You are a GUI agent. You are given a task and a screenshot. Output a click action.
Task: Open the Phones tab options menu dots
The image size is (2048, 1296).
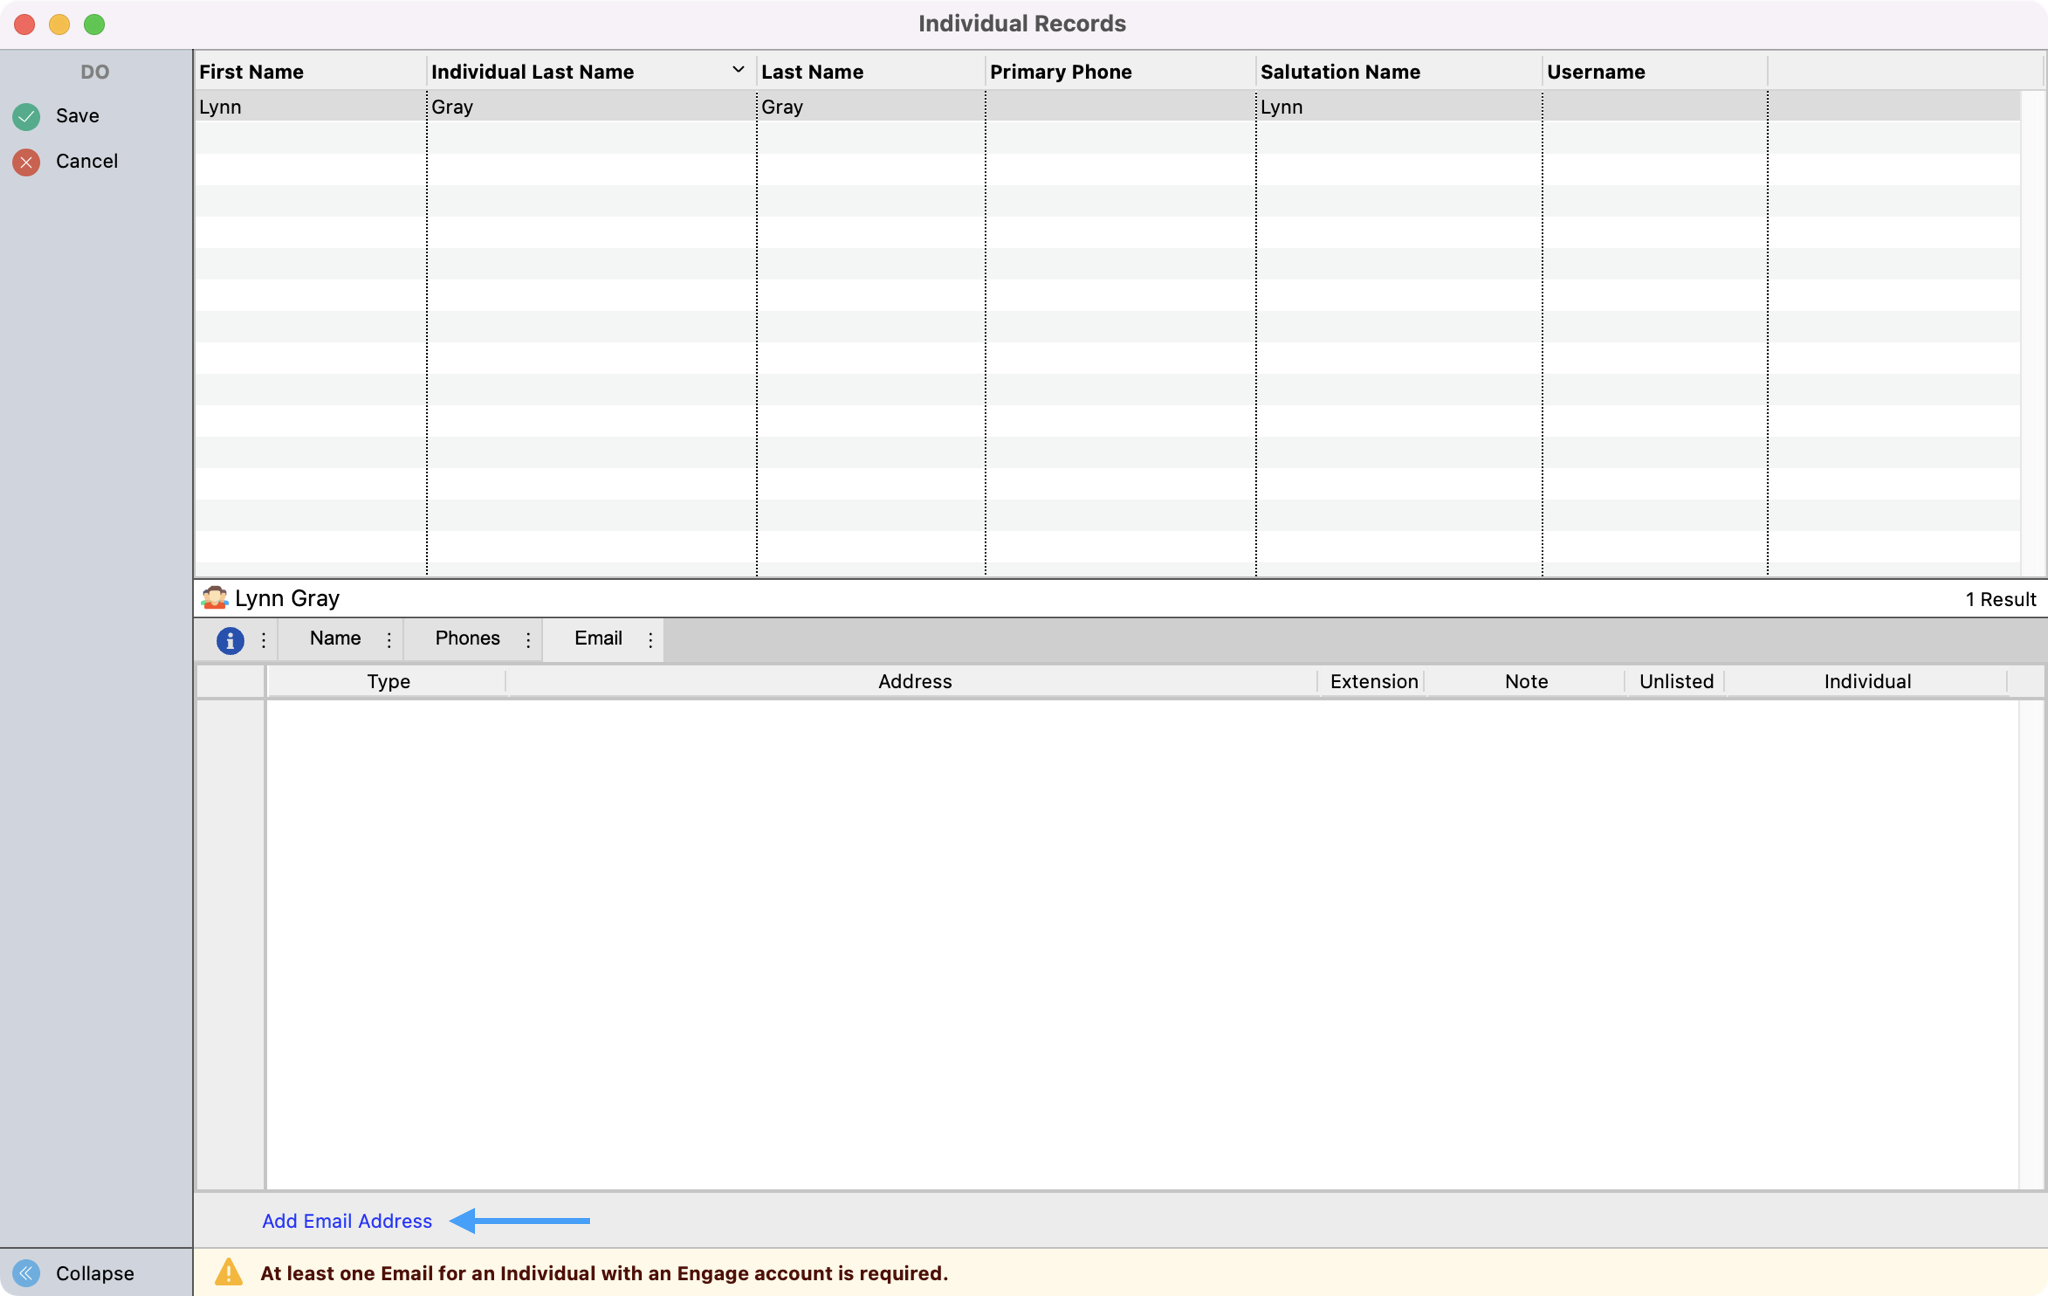tap(528, 640)
